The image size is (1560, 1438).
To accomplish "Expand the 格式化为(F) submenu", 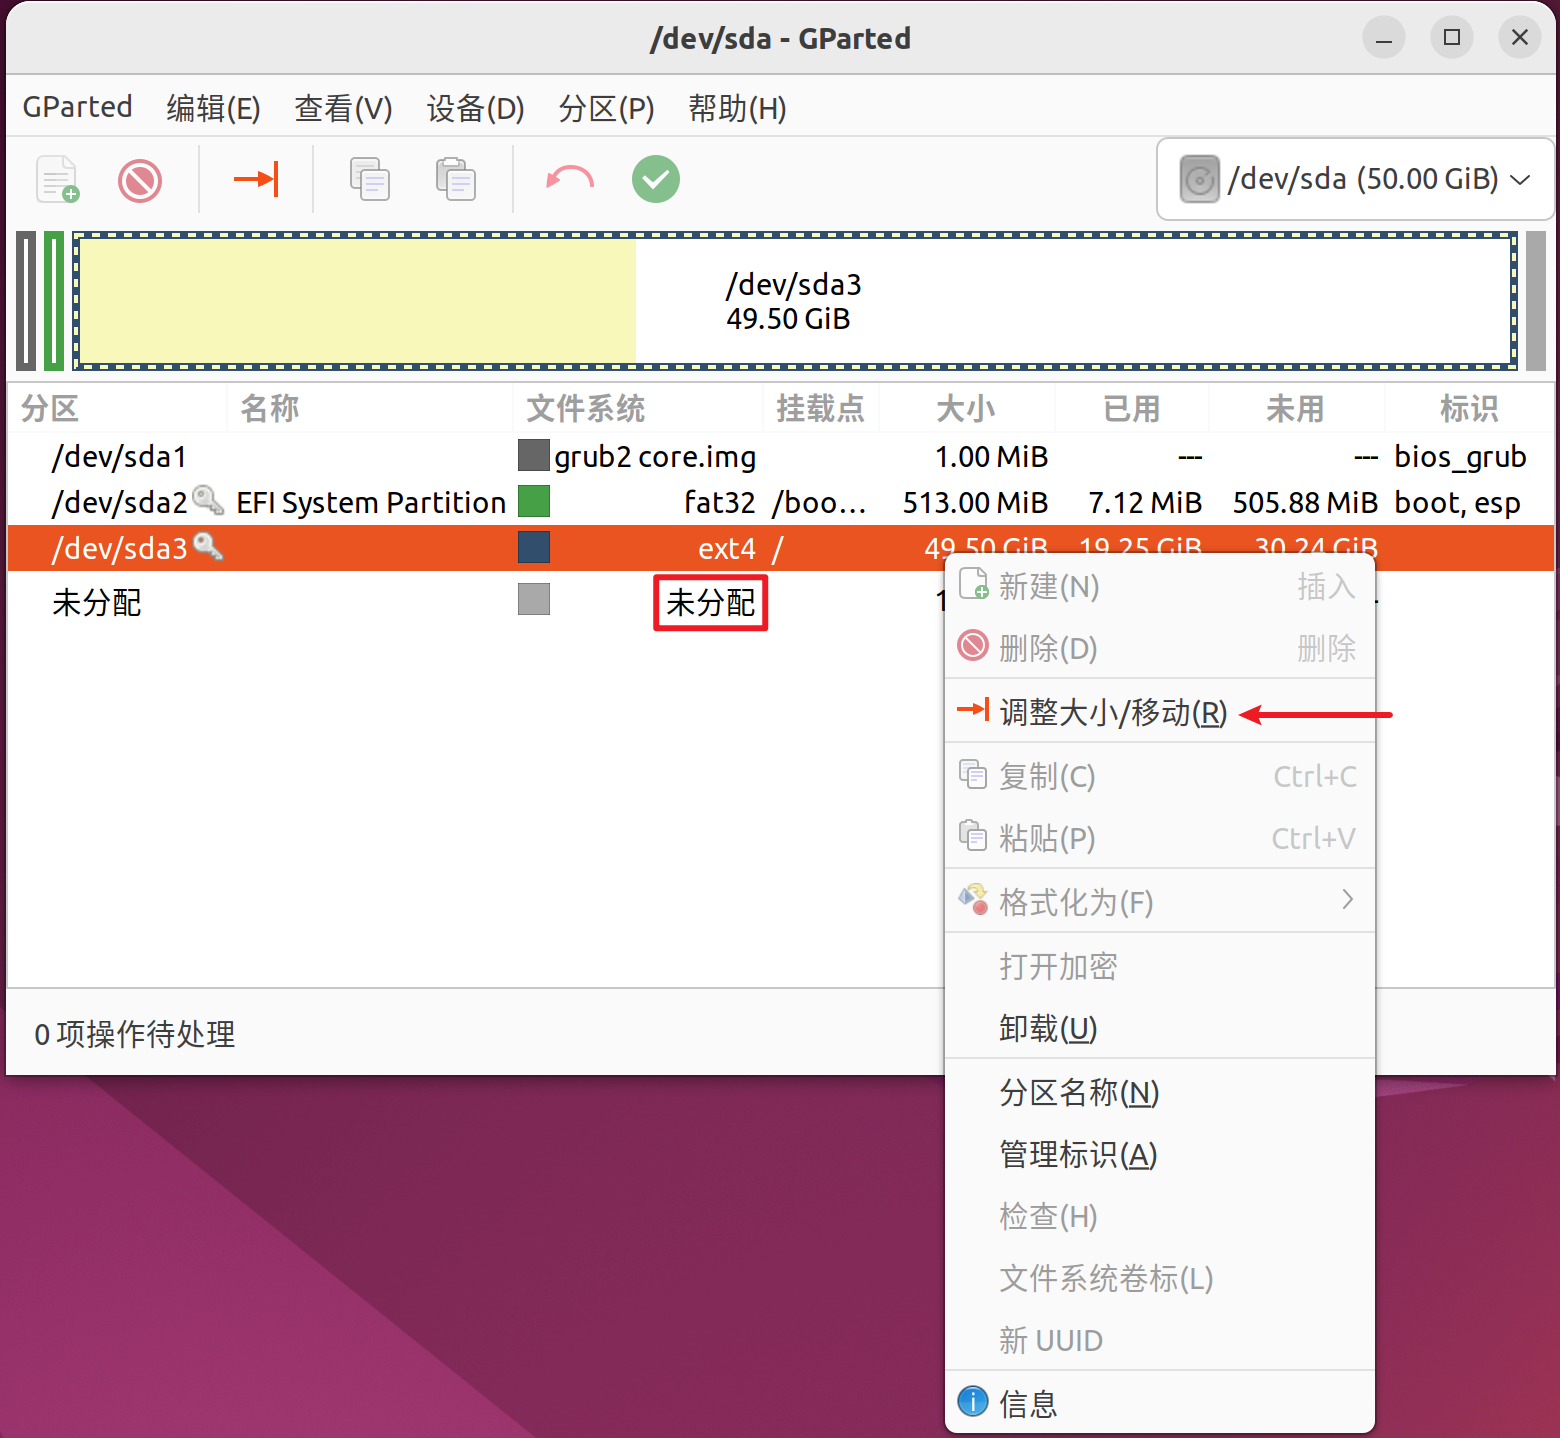I will coord(1160,902).
